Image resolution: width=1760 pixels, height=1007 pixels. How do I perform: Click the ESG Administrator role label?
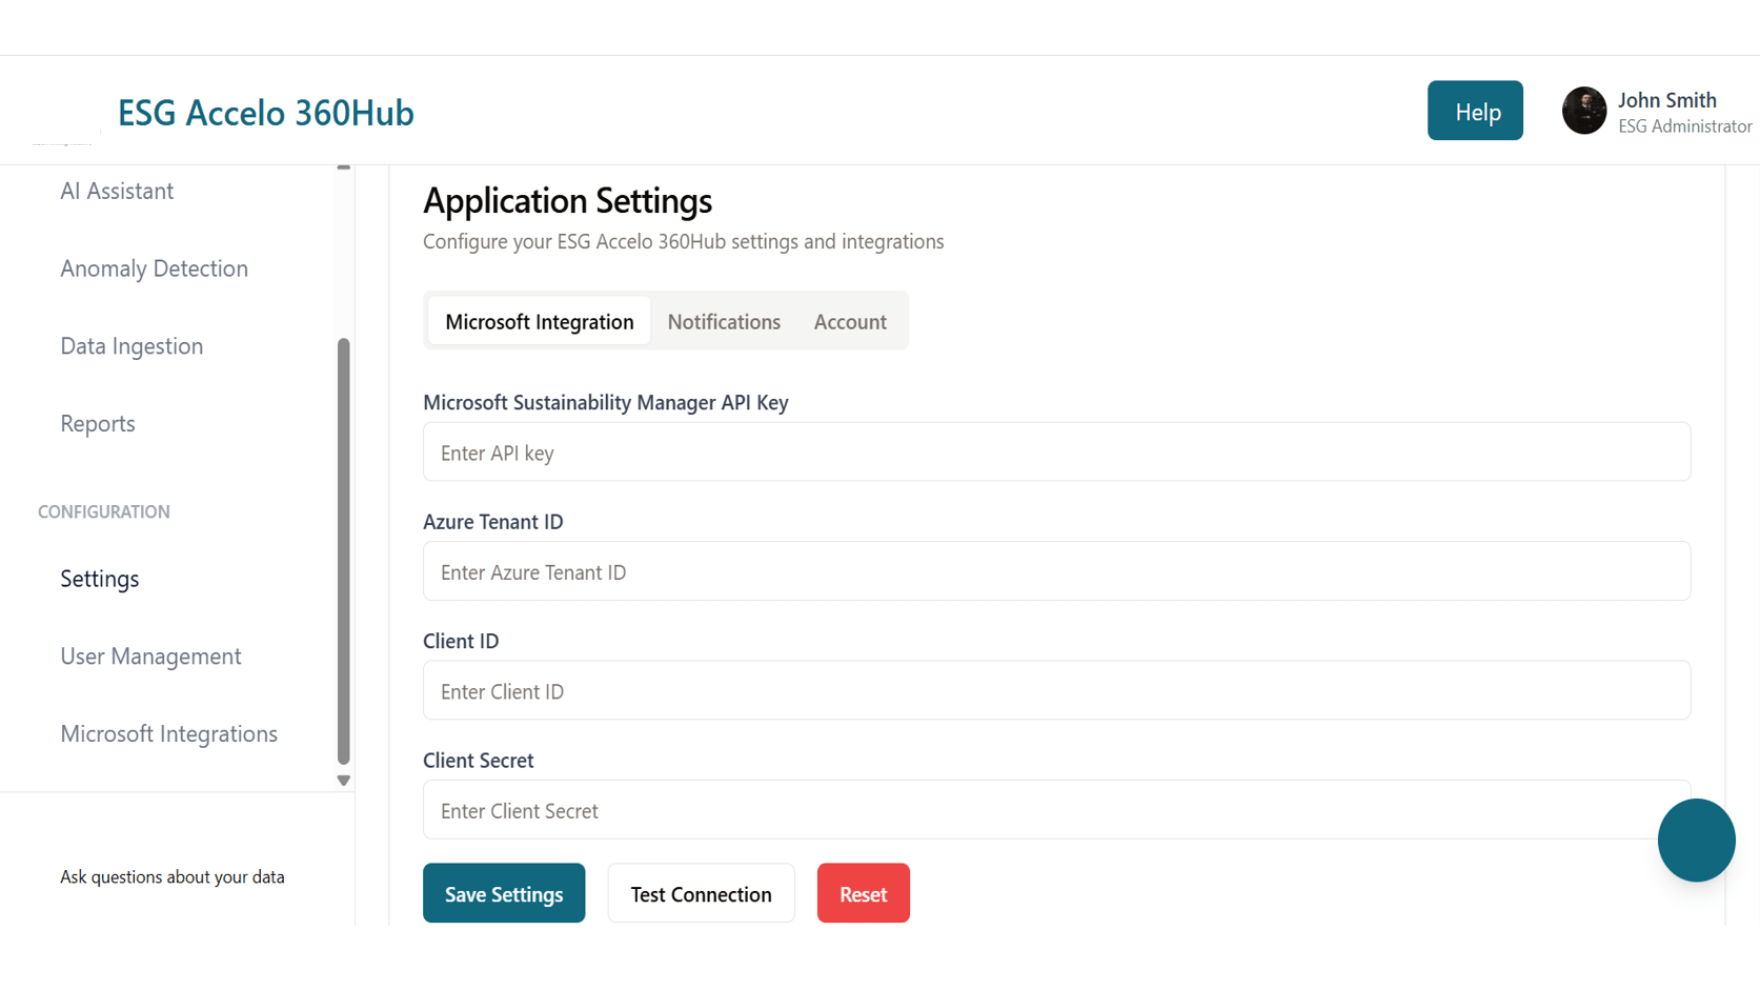pyautogui.click(x=1685, y=126)
